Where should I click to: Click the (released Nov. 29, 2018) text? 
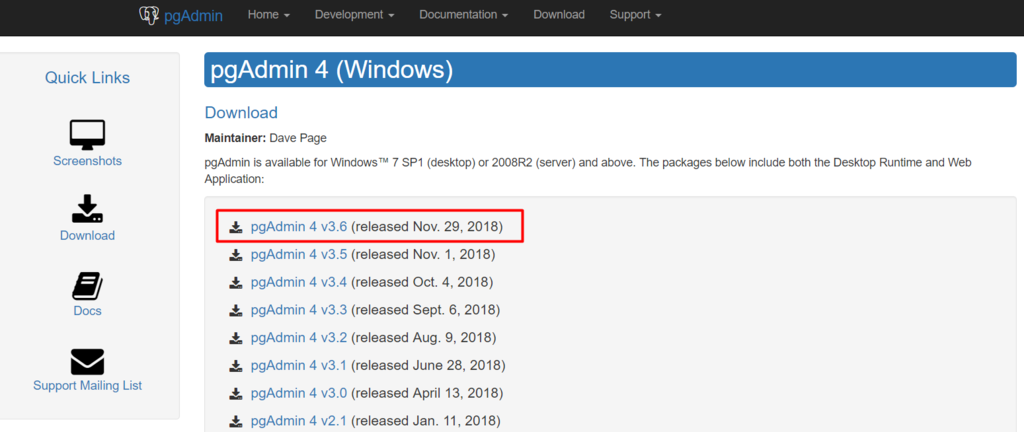tap(427, 227)
